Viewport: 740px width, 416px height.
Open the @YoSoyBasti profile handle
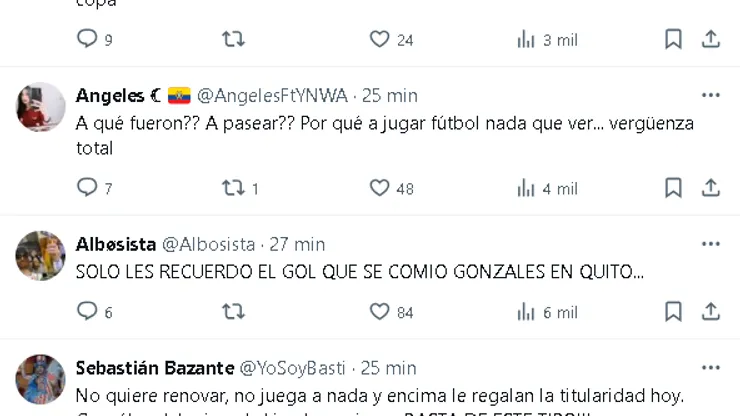click(x=293, y=368)
